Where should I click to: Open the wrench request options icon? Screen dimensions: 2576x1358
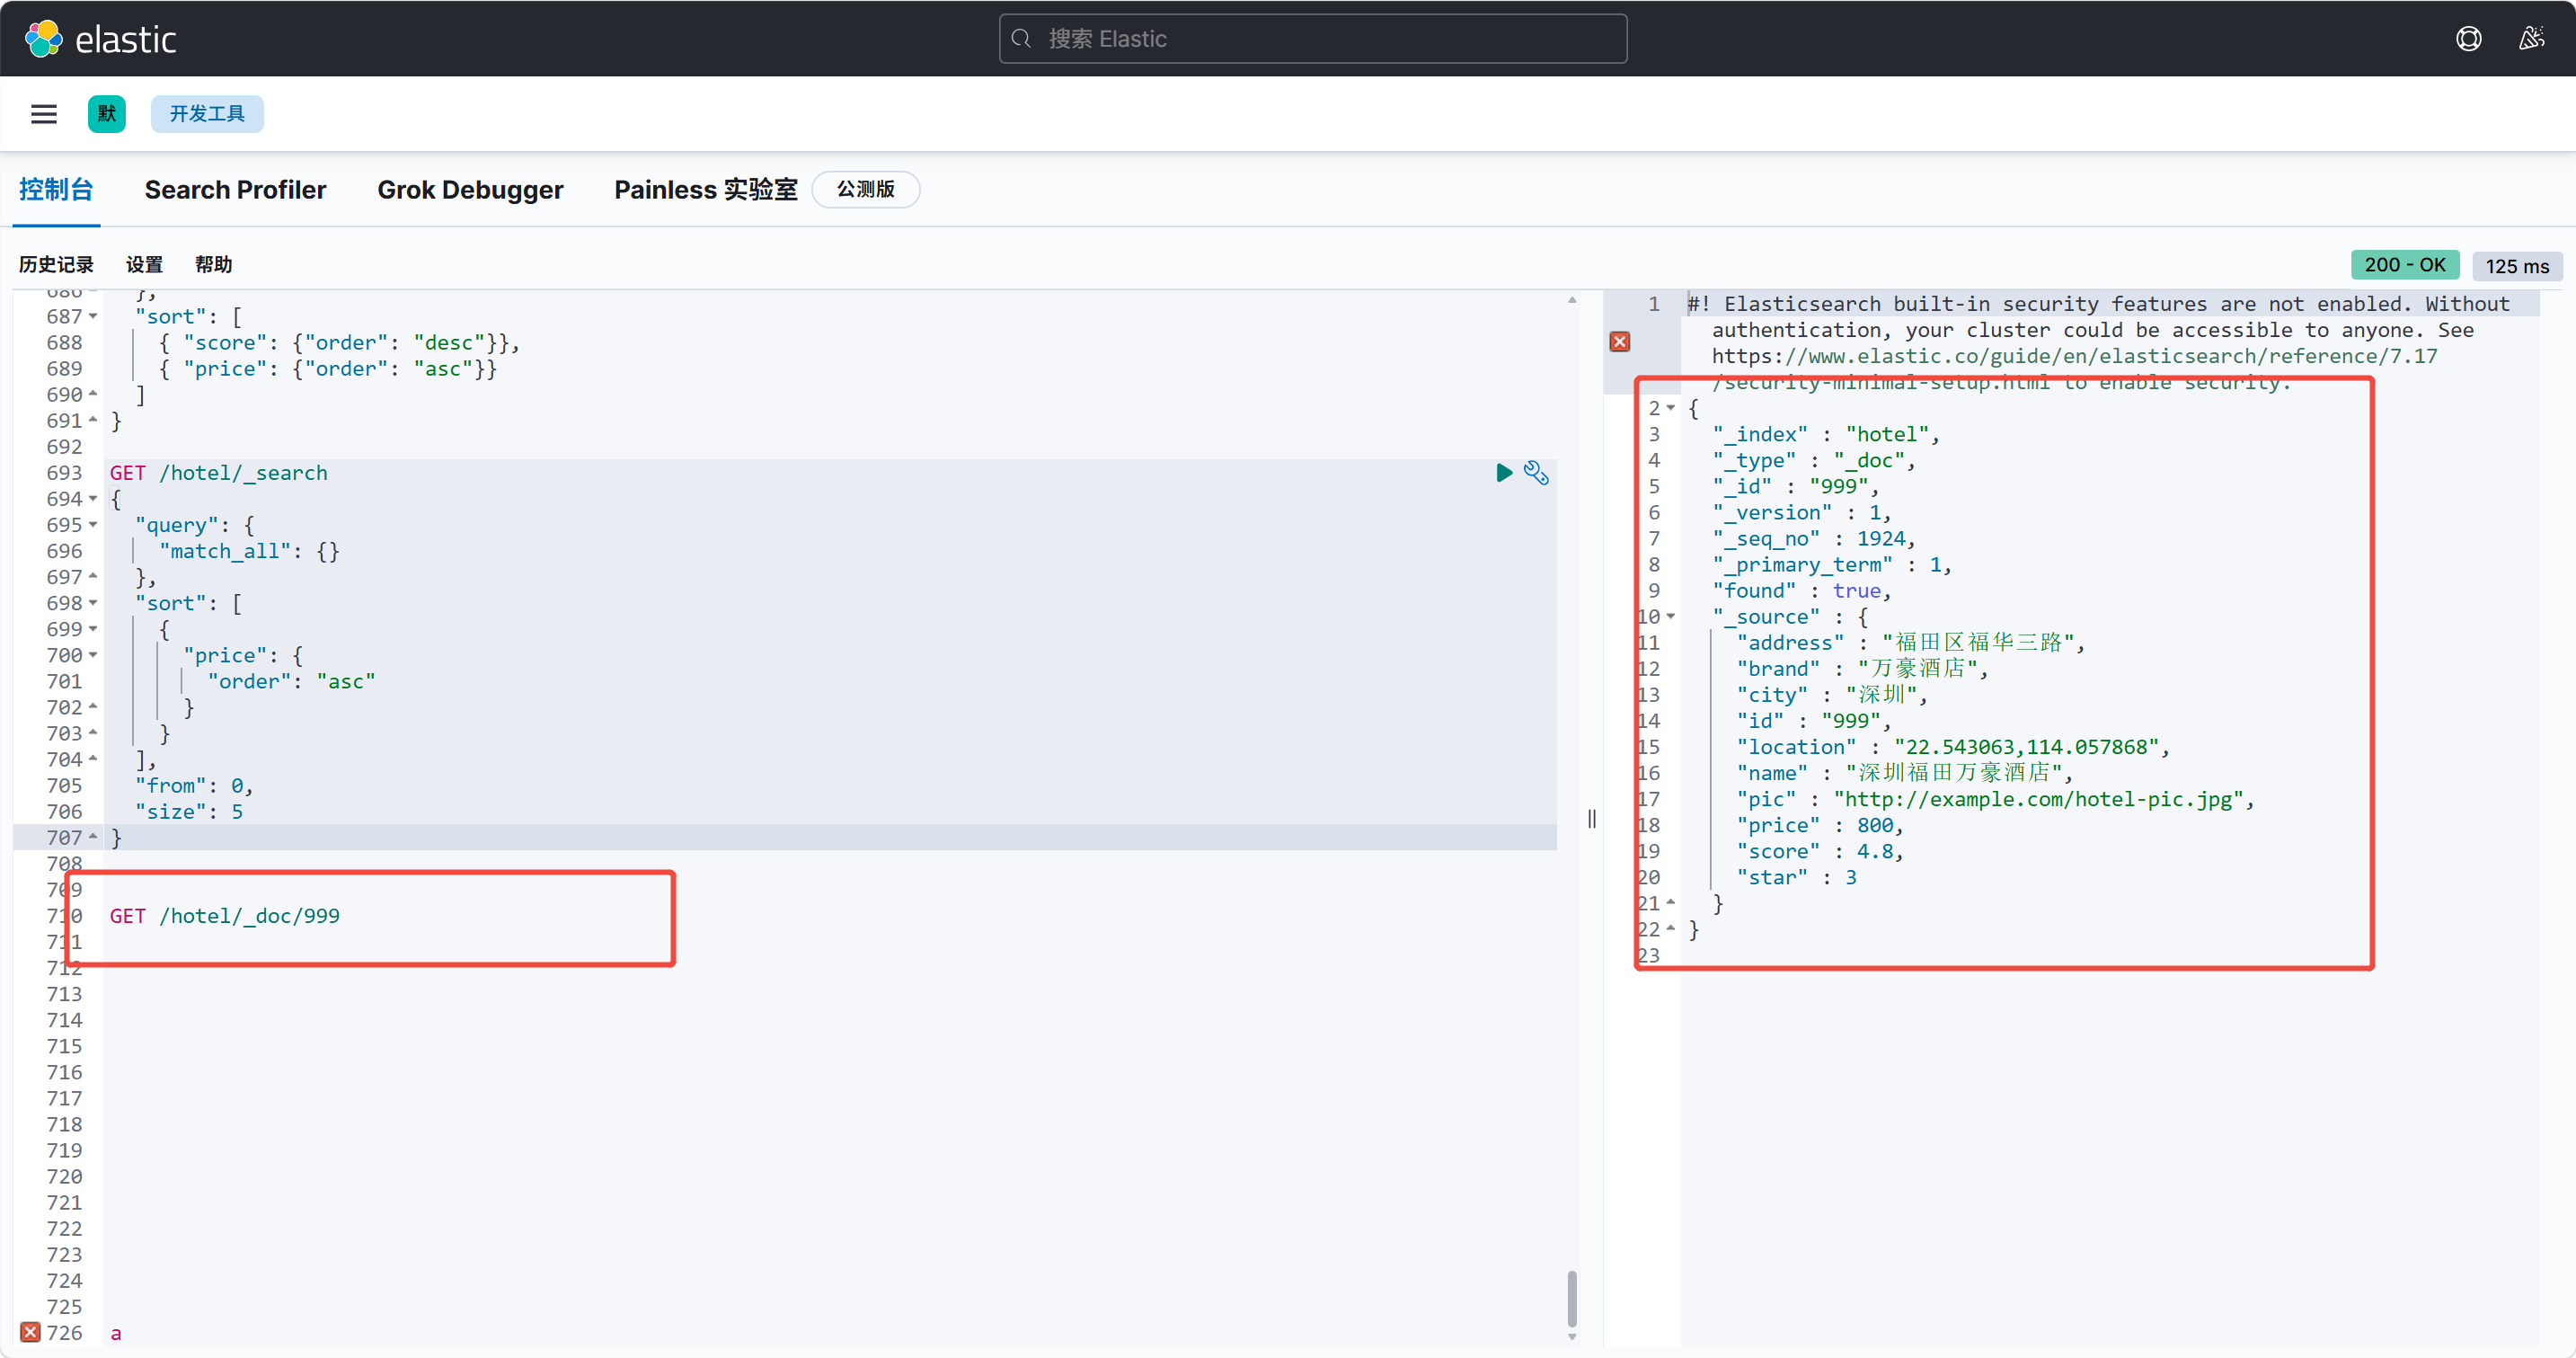click(1536, 472)
